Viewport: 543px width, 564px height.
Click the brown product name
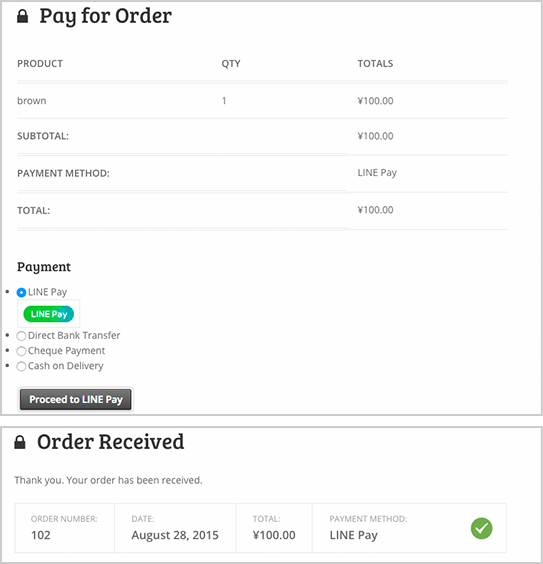click(32, 101)
